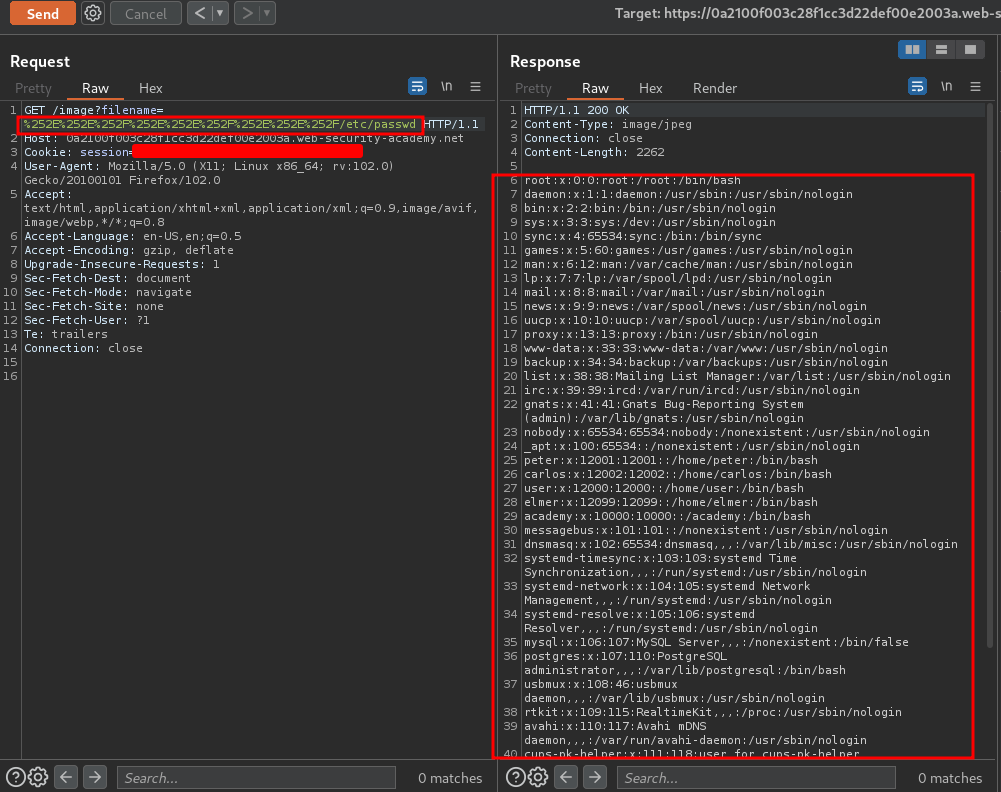
Task: Click the mysql:x:106:107 passwd entry
Action: click(716, 642)
